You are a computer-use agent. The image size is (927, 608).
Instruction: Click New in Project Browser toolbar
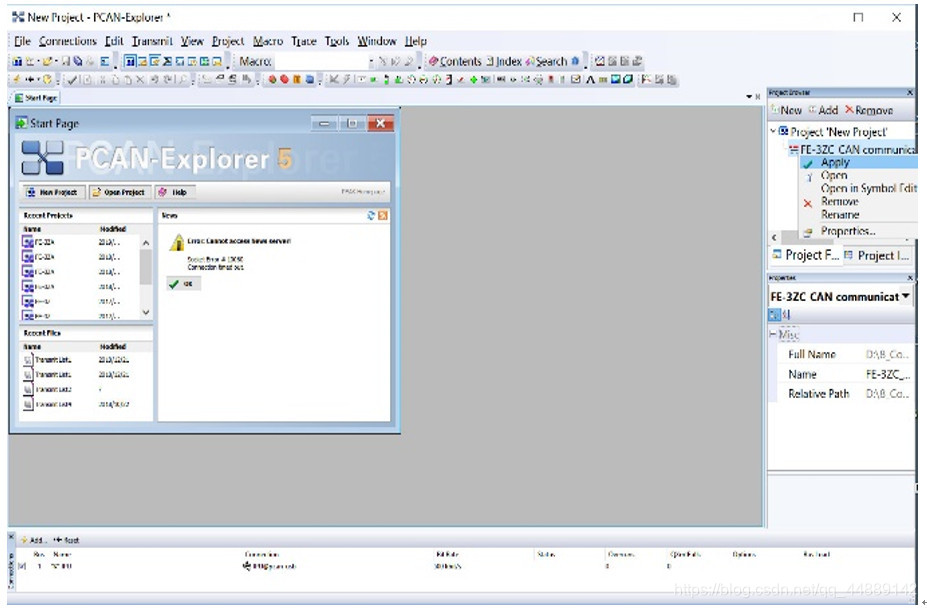(x=786, y=110)
